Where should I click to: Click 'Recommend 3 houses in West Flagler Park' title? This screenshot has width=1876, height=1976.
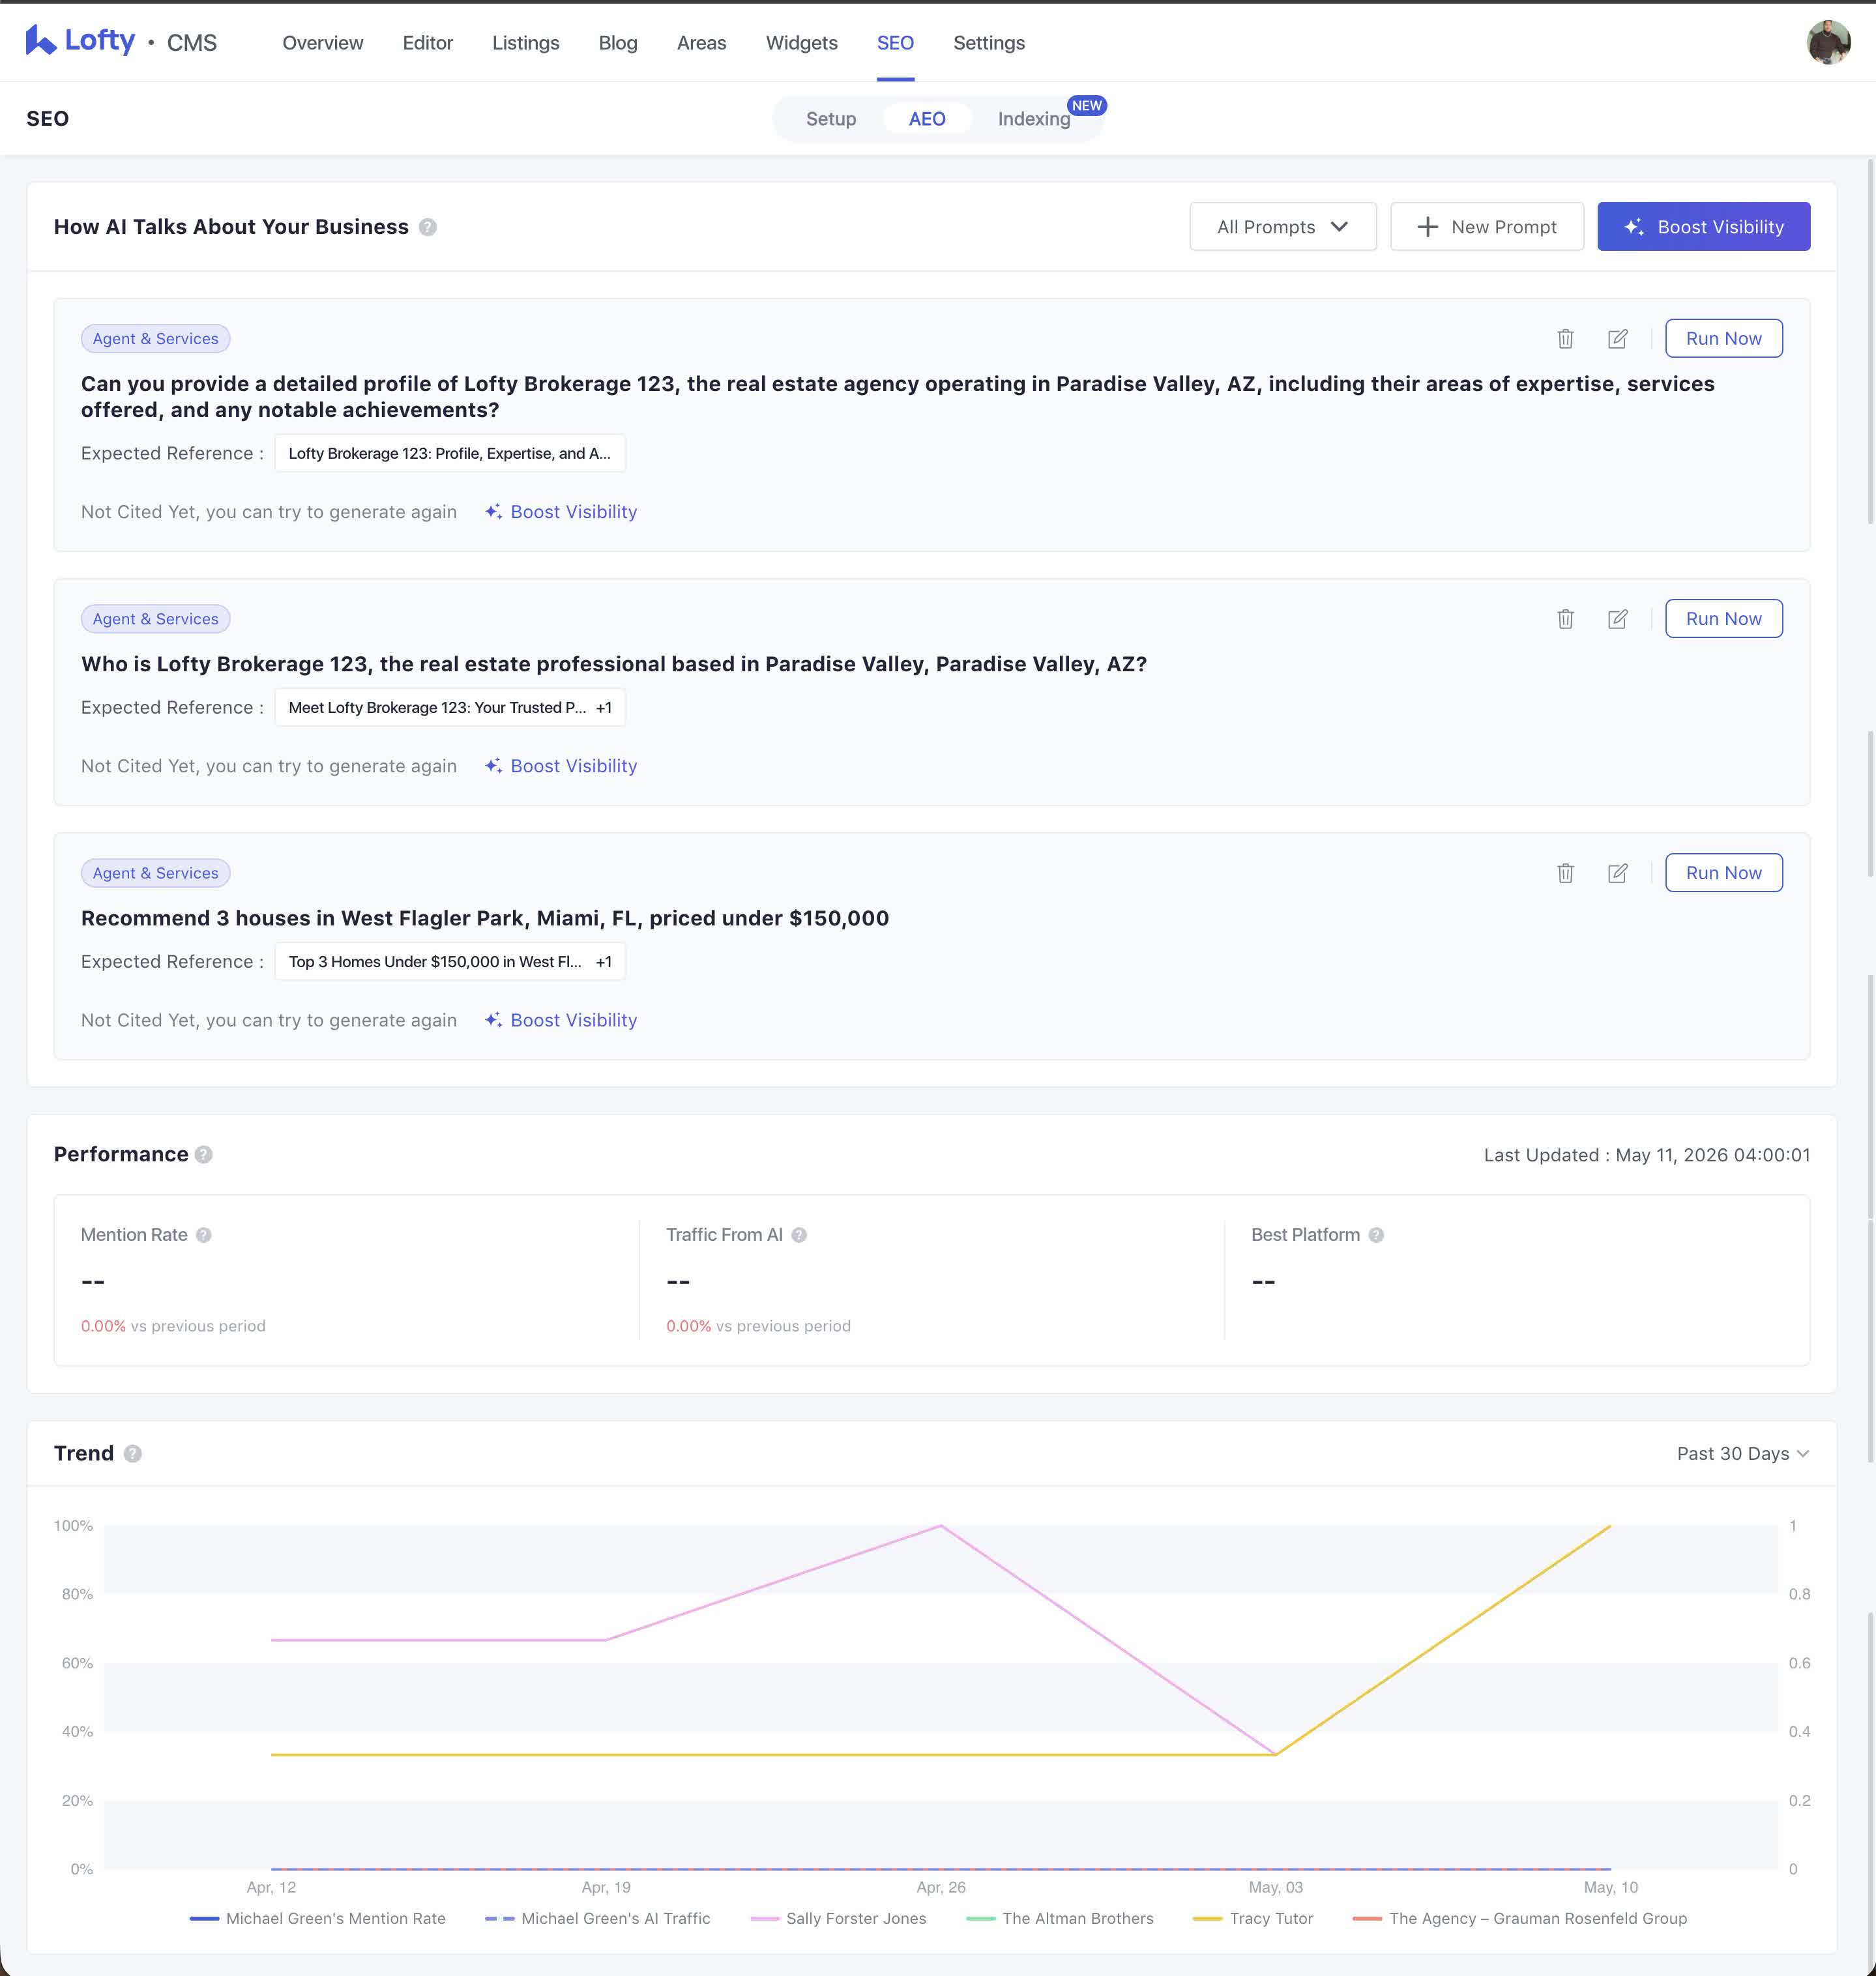tap(485, 918)
